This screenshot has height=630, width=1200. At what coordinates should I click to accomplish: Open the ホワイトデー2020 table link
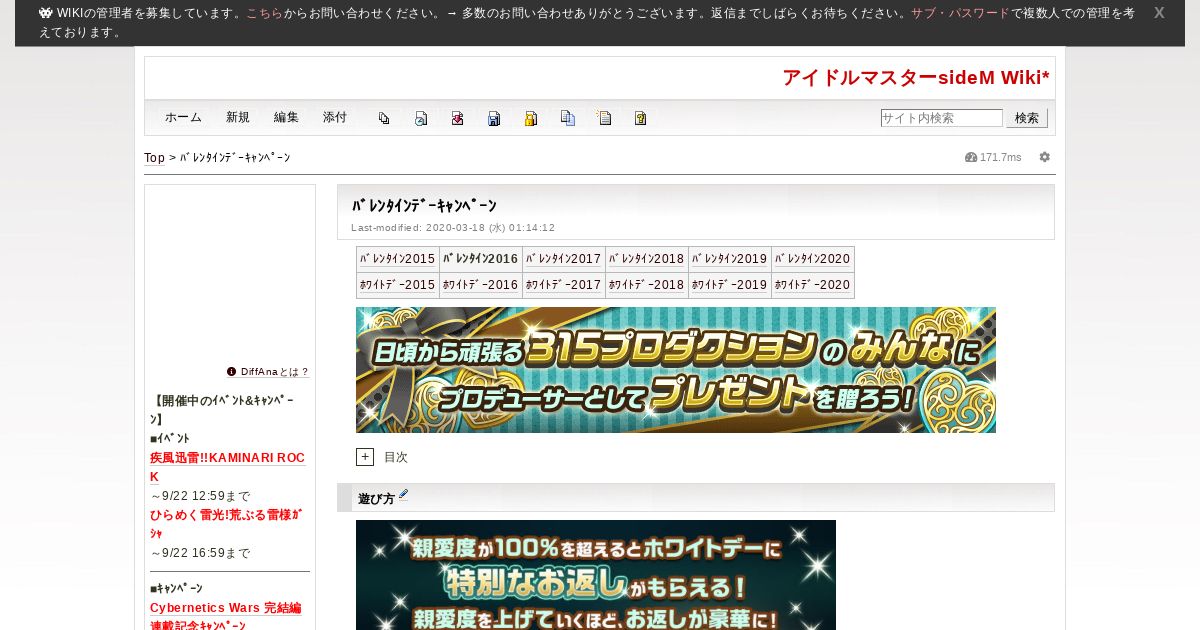pyautogui.click(x=813, y=285)
